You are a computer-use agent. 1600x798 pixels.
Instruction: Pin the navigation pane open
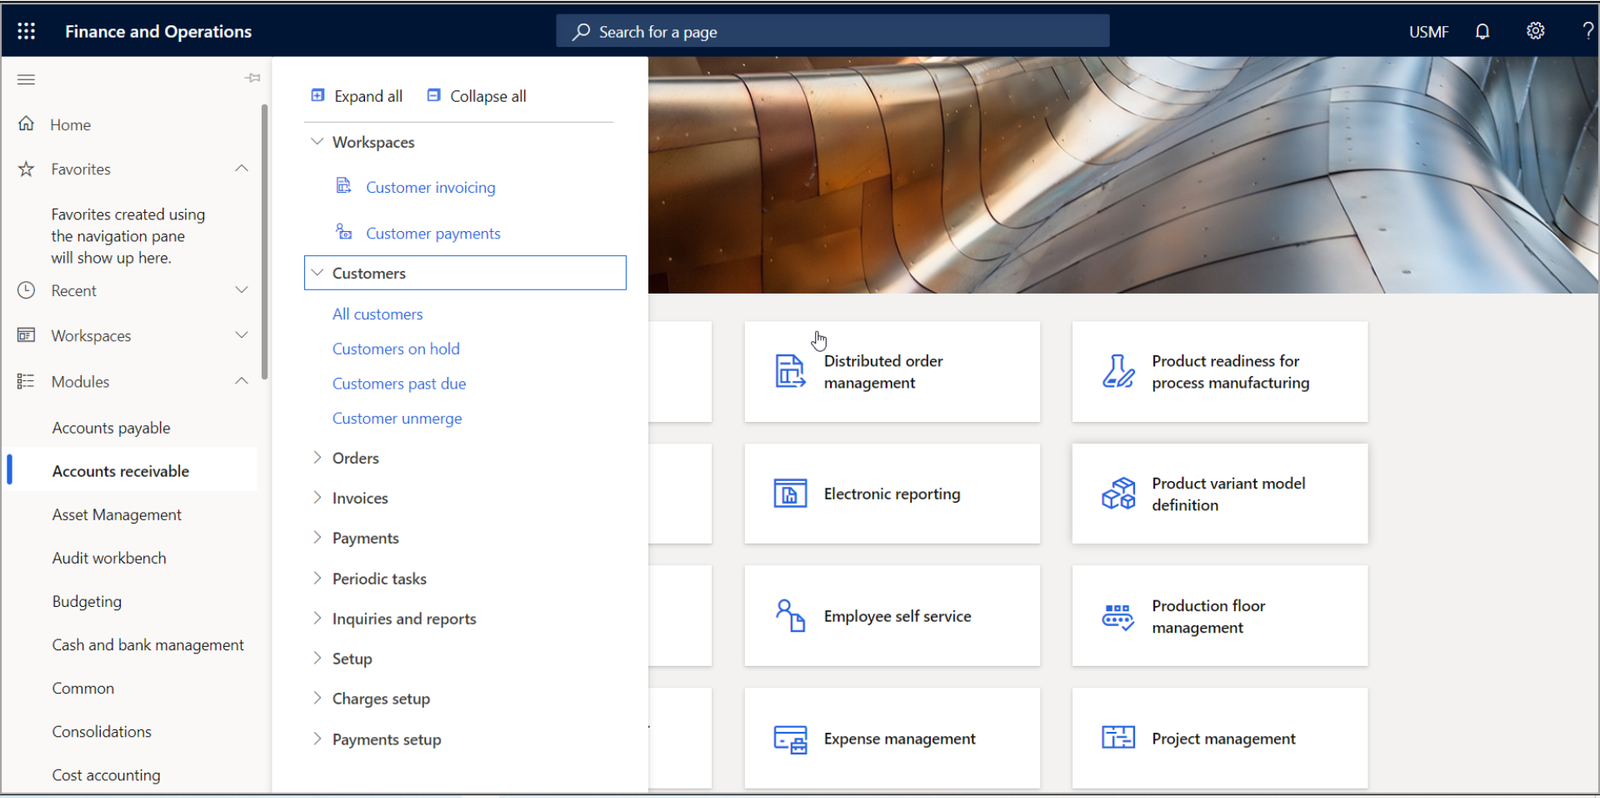[252, 78]
